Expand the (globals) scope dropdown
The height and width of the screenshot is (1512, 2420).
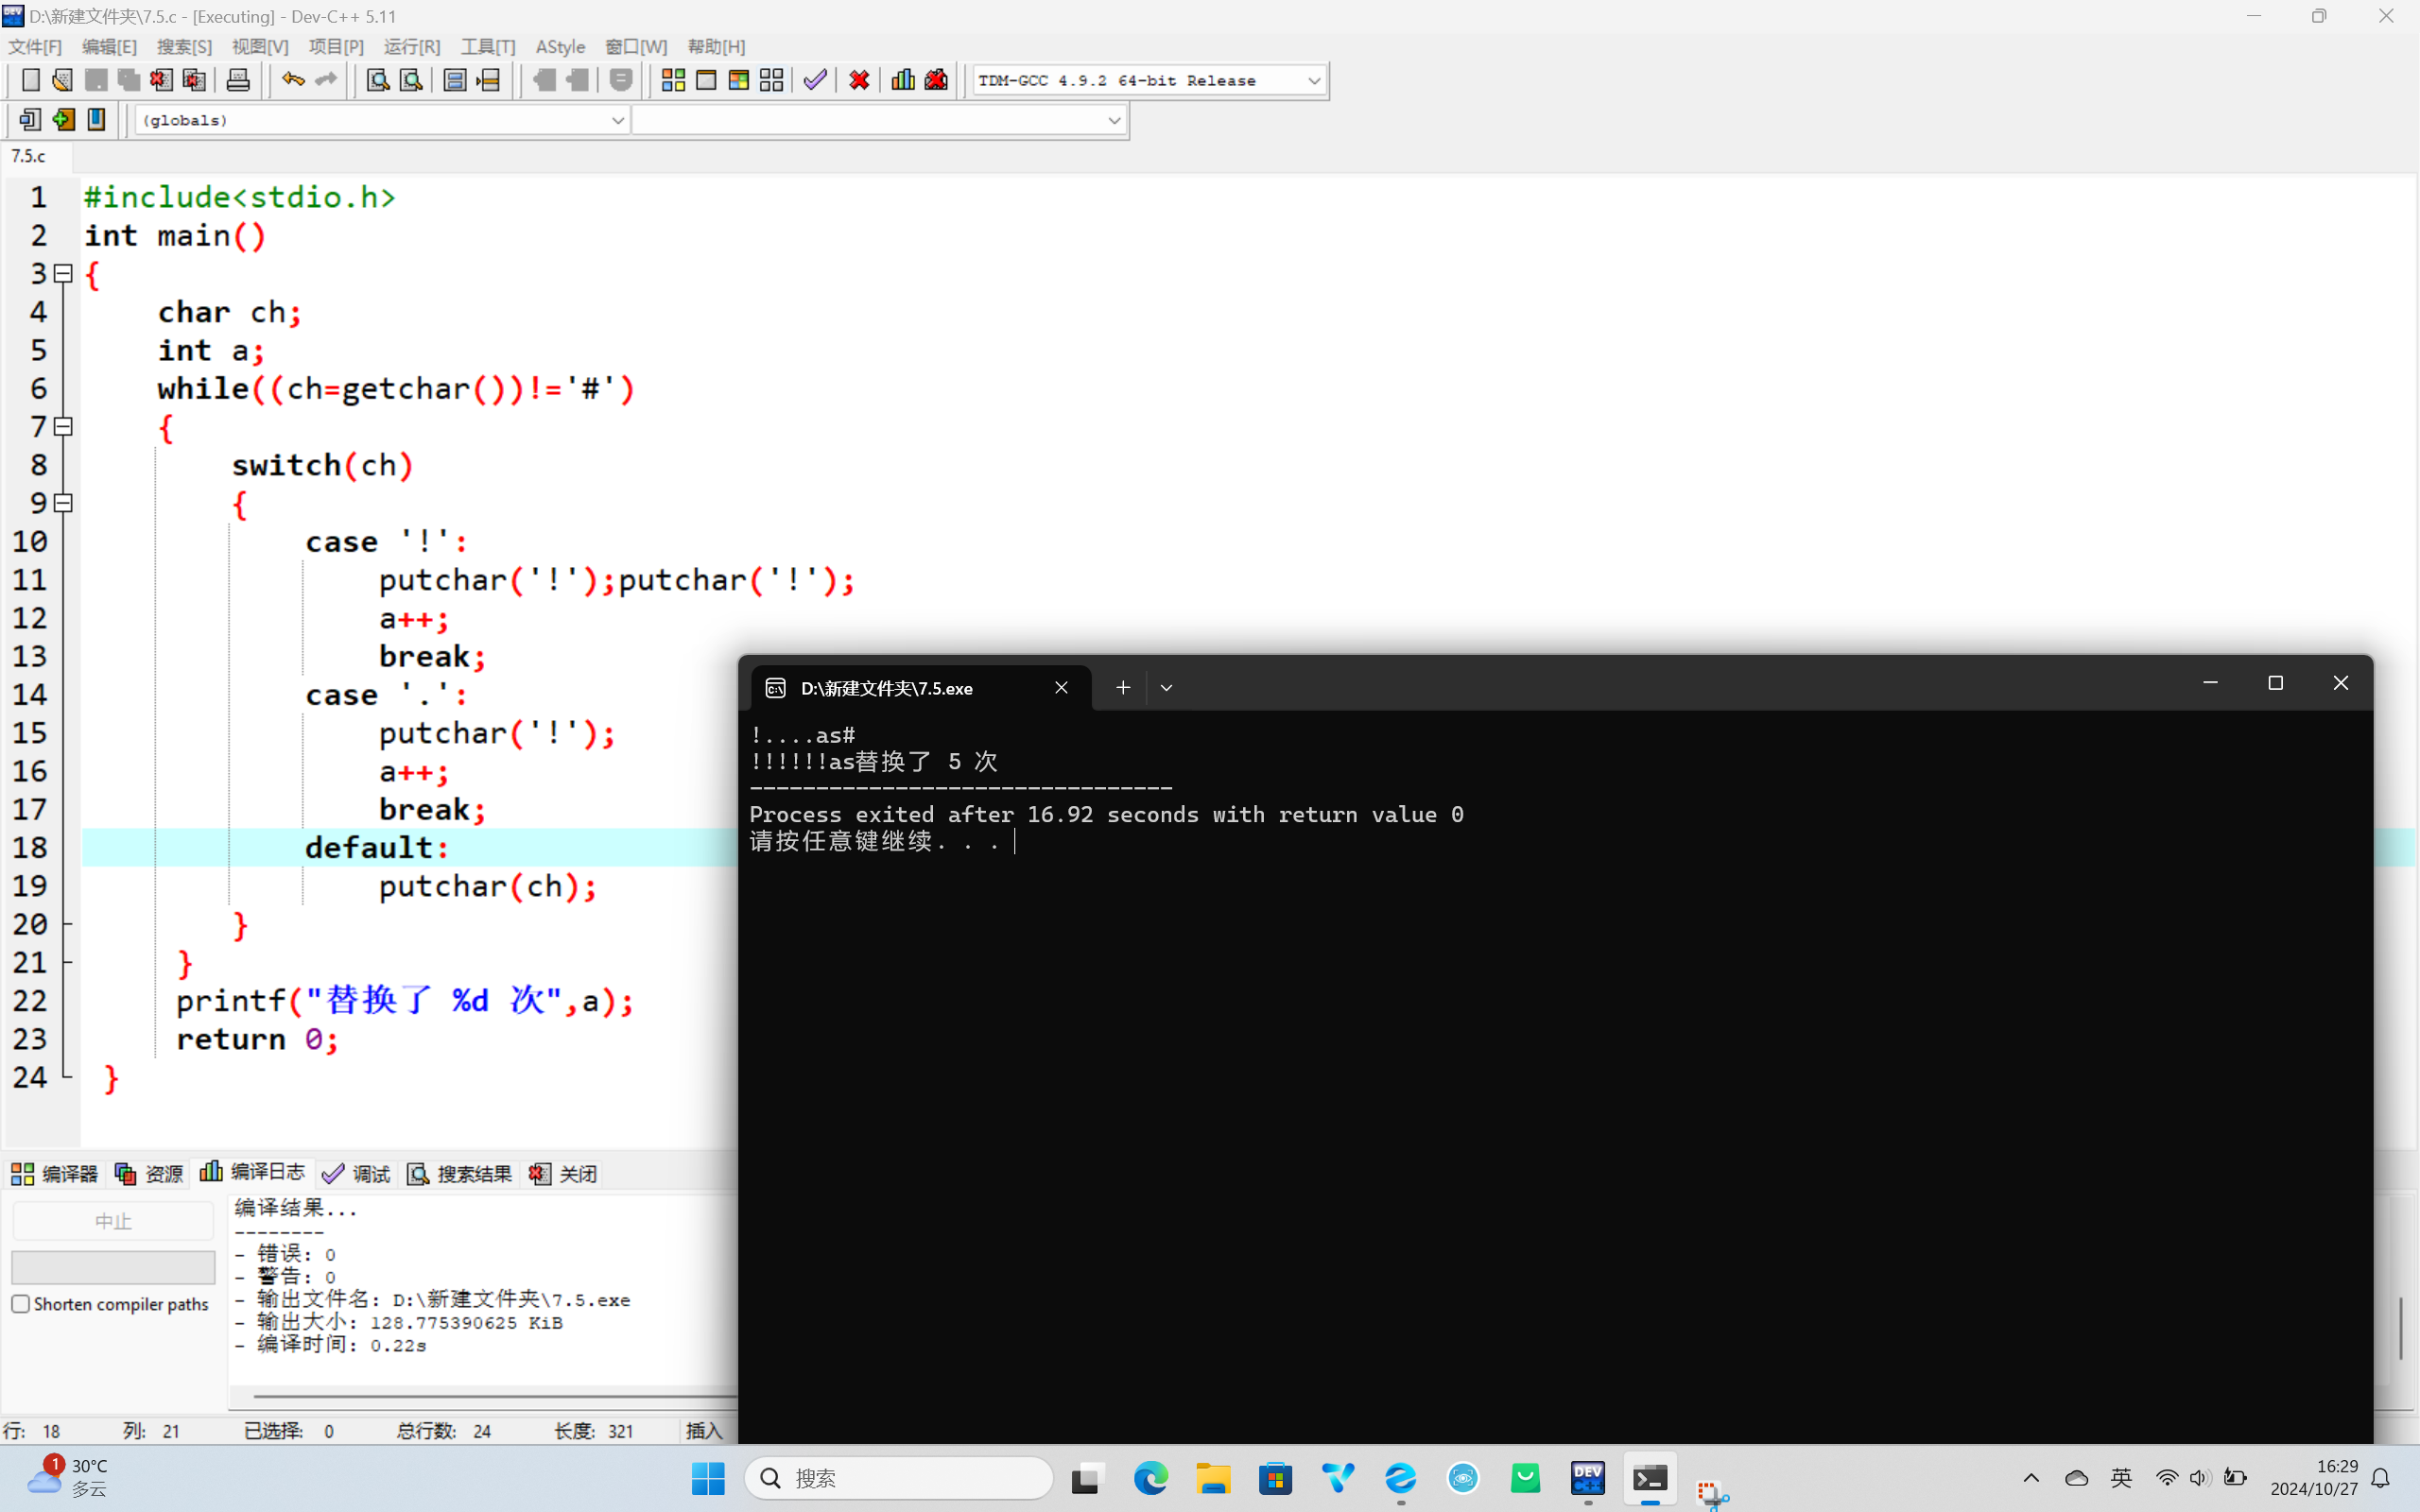click(617, 120)
